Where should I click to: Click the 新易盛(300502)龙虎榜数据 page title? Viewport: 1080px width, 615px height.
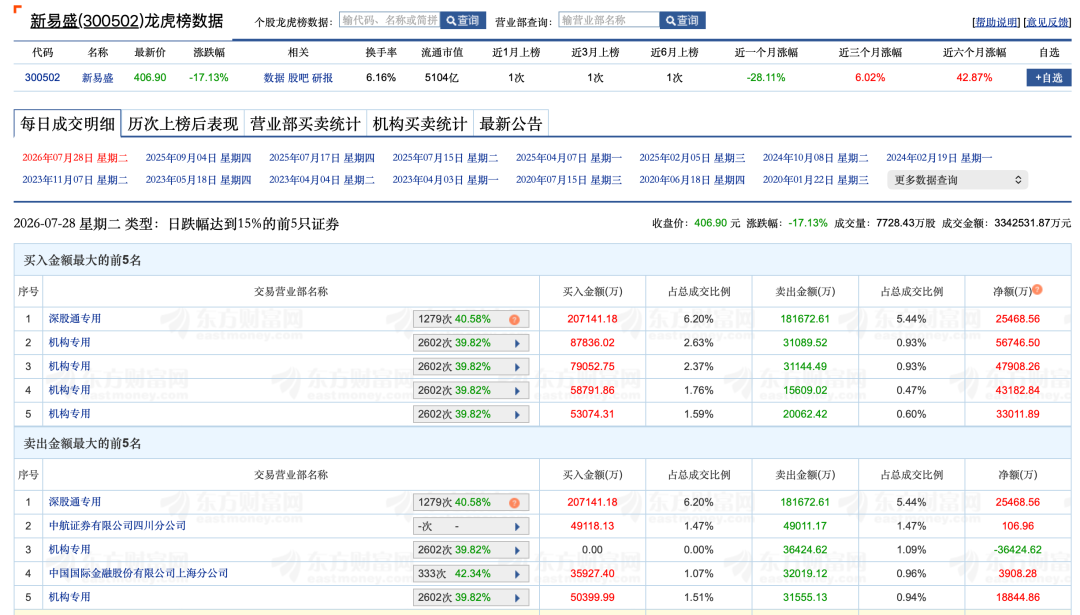point(127,21)
